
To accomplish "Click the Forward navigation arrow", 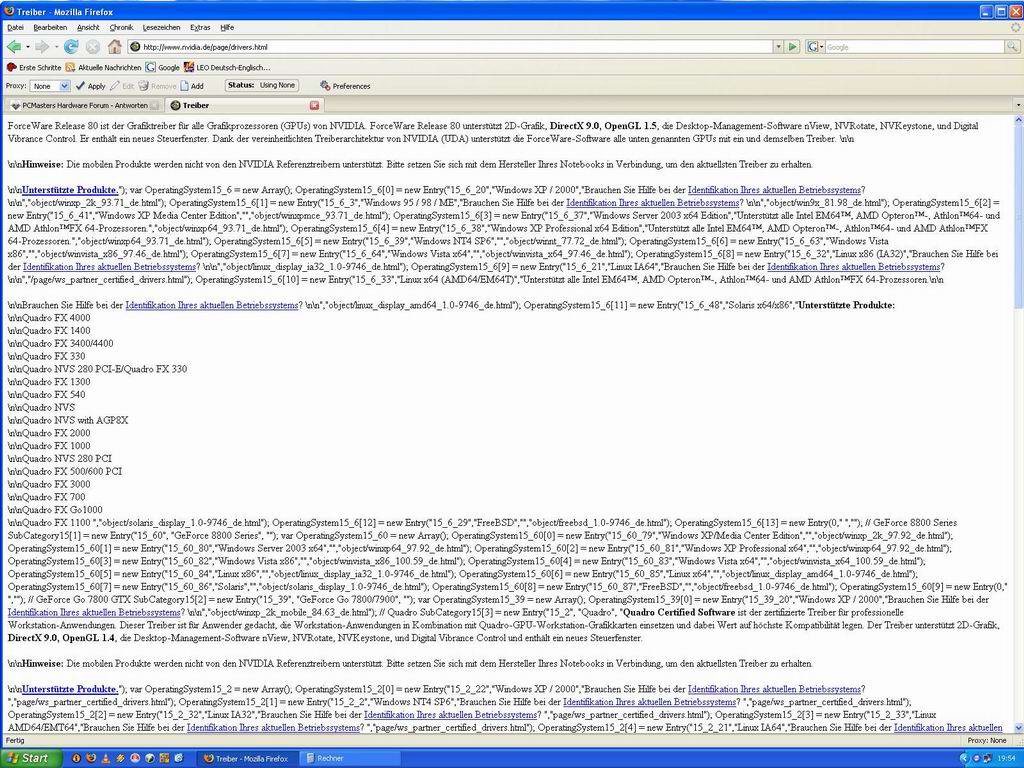I will 42,47.
